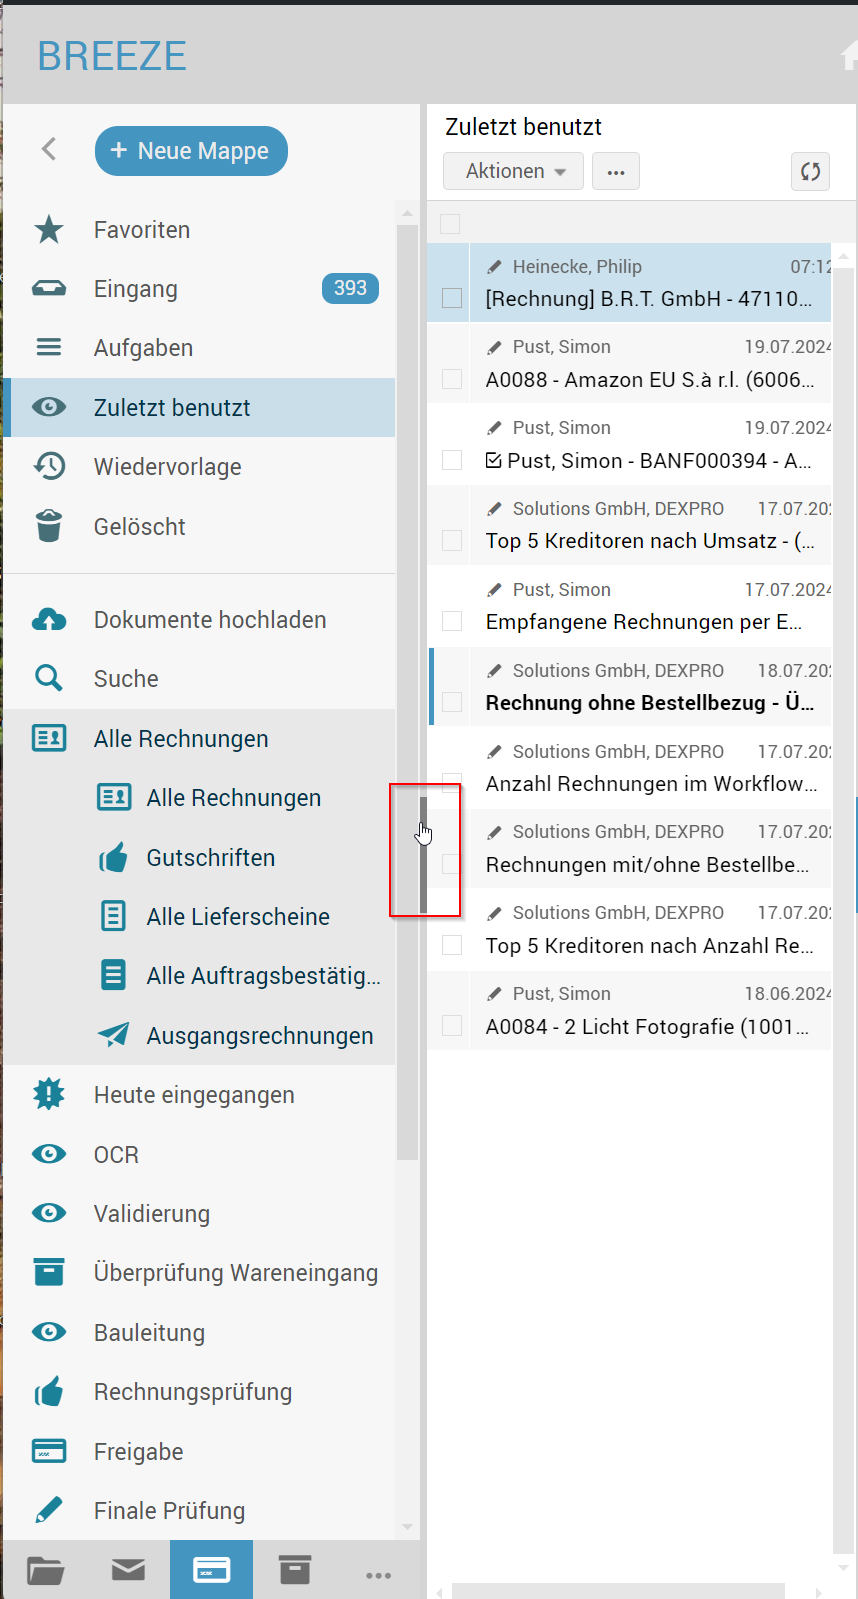The width and height of the screenshot is (858, 1599).
Task: Click the Dokumente hochladen cloud icon
Action: (49, 620)
